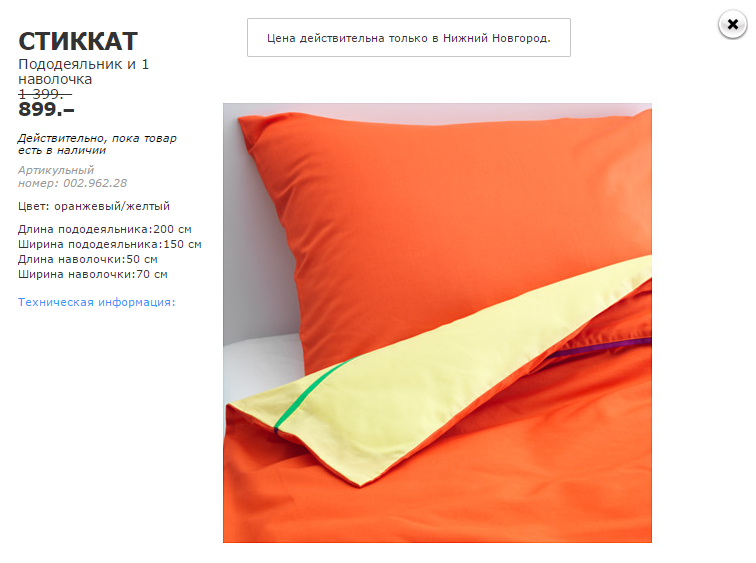The height and width of the screenshot is (563, 756).
Task: Click the Длина наволочки 50 см line
Action: [x=88, y=259]
